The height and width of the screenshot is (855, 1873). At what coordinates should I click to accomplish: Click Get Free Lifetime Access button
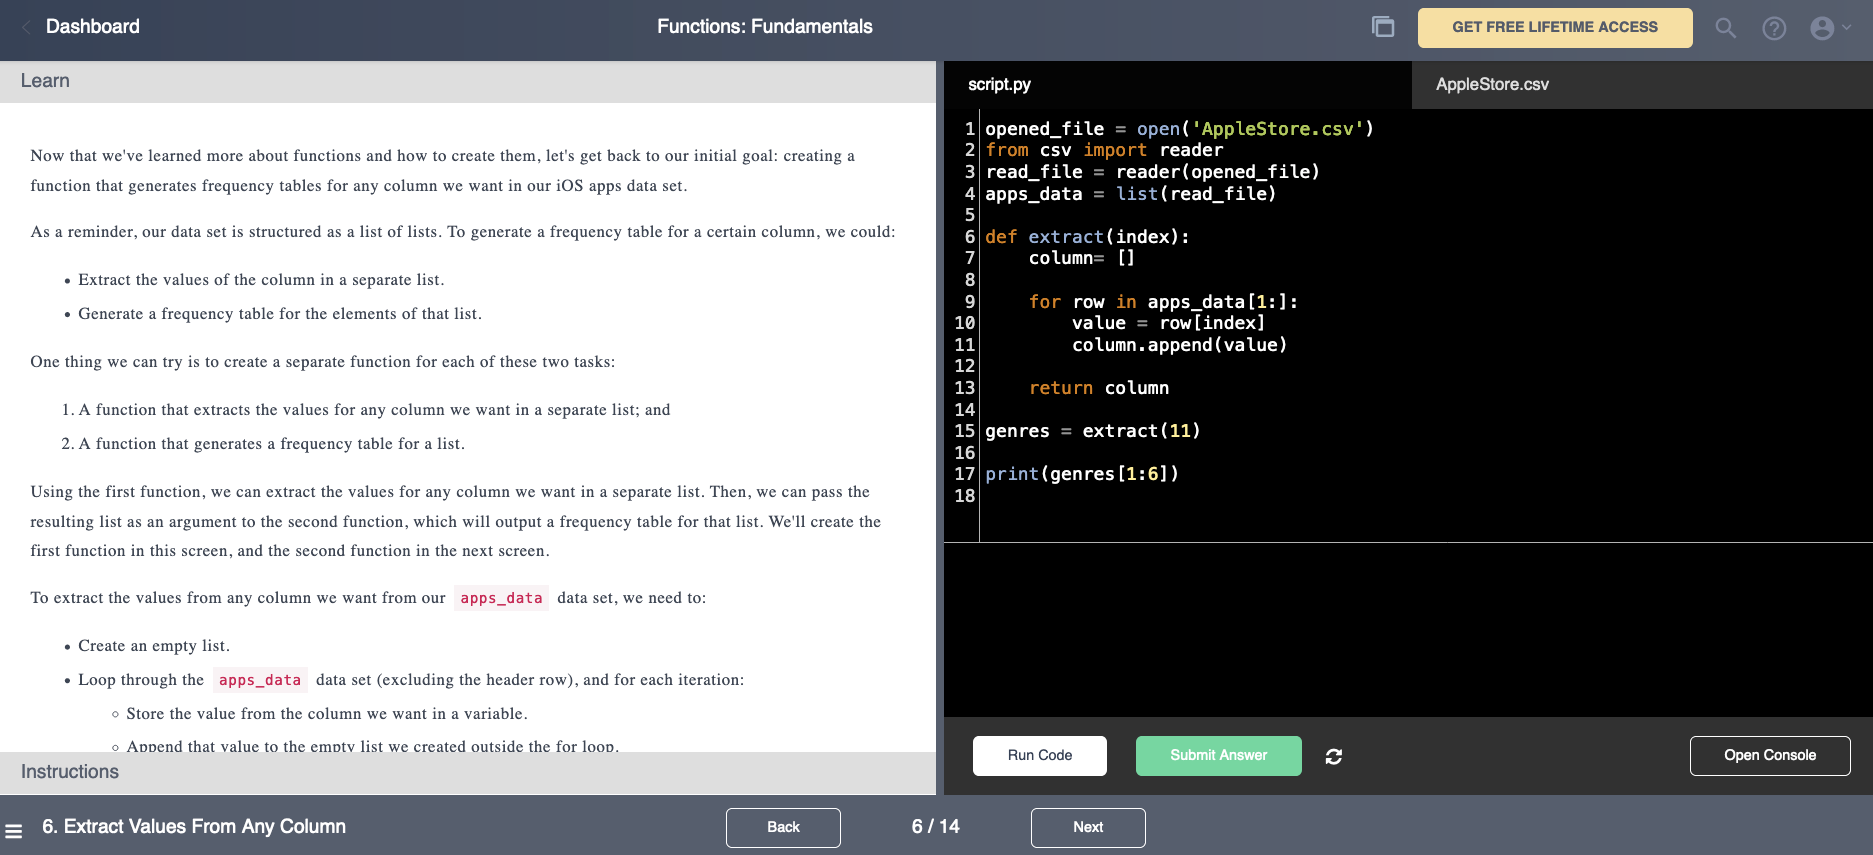tap(1554, 28)
